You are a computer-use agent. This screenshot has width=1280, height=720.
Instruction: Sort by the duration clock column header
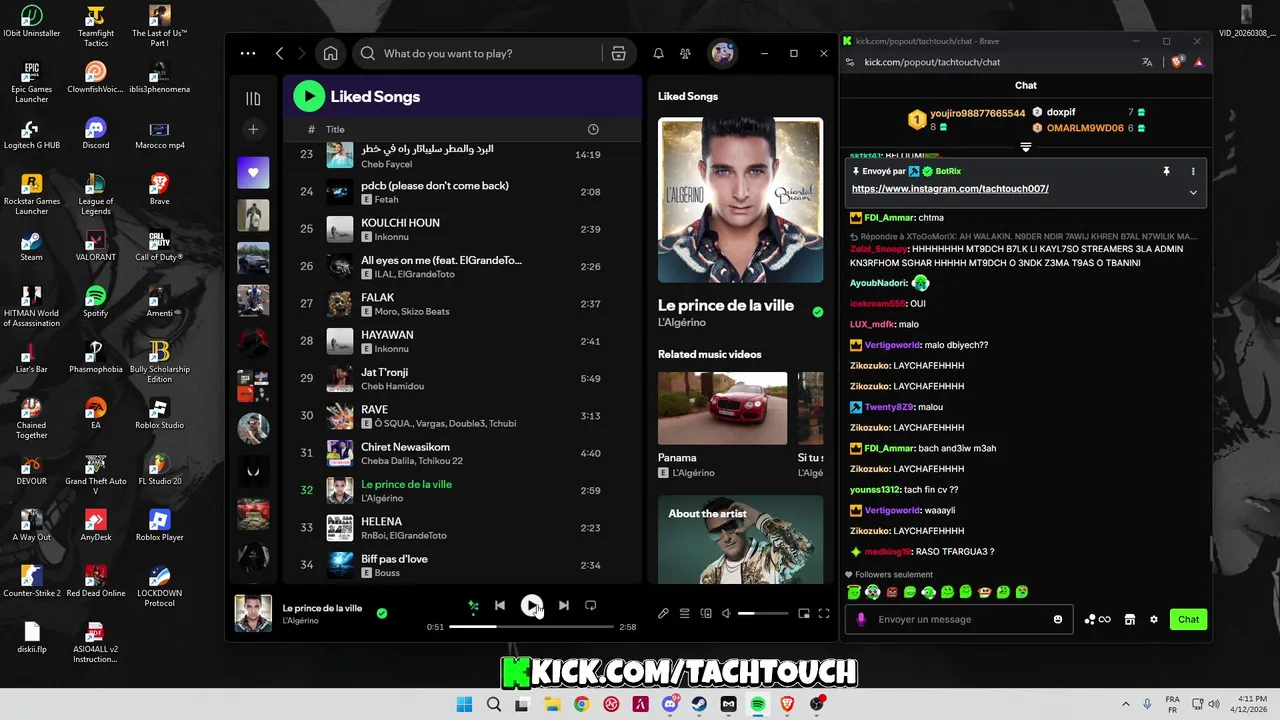click(593, 129)
